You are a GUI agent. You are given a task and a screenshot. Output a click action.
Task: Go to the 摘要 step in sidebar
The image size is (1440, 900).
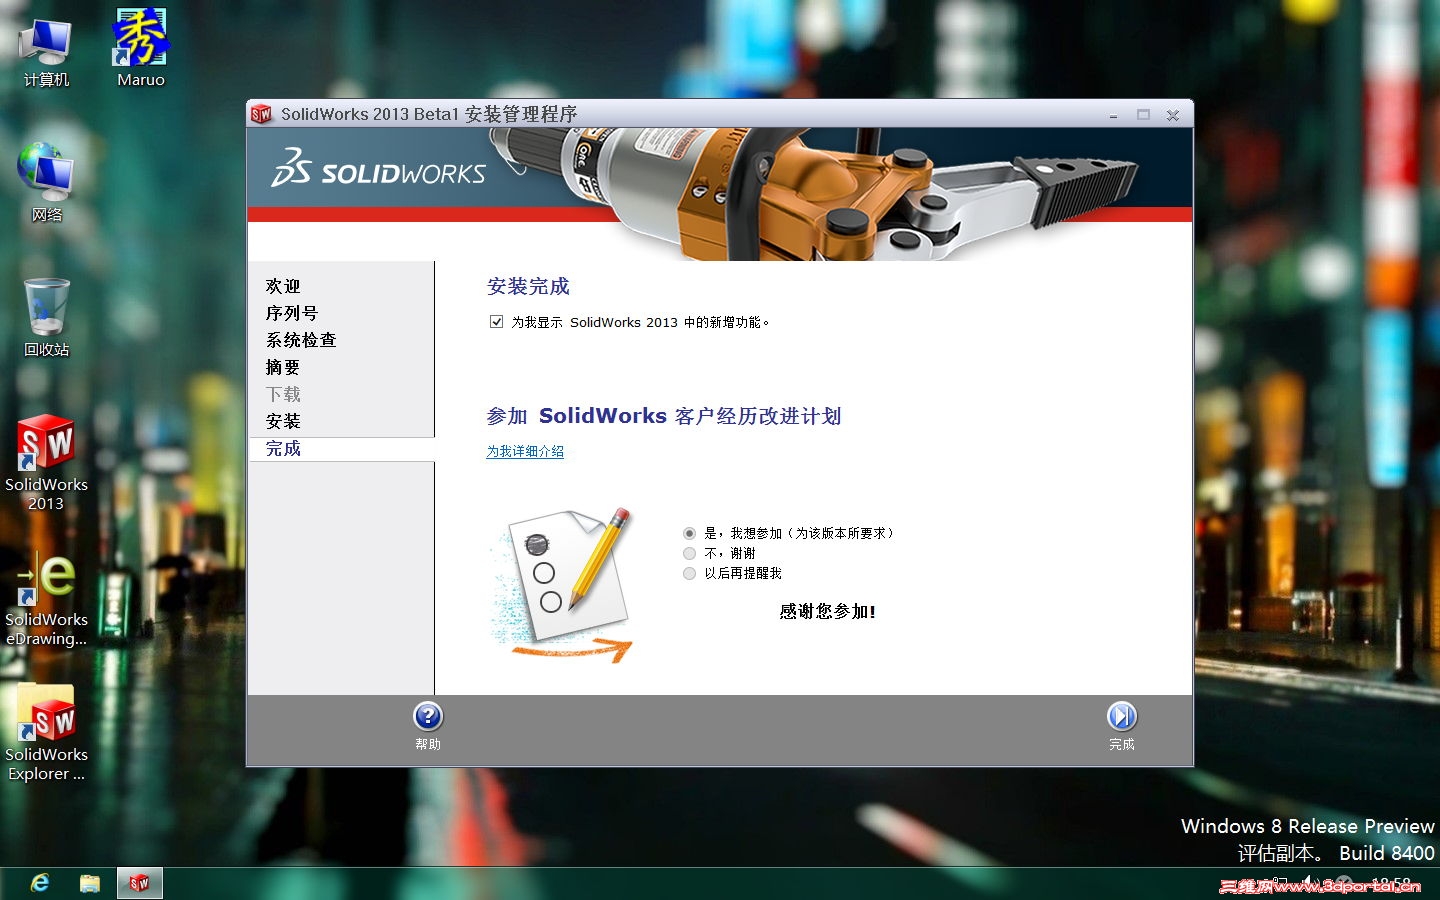pyautogui.click(x=283, y=367)
